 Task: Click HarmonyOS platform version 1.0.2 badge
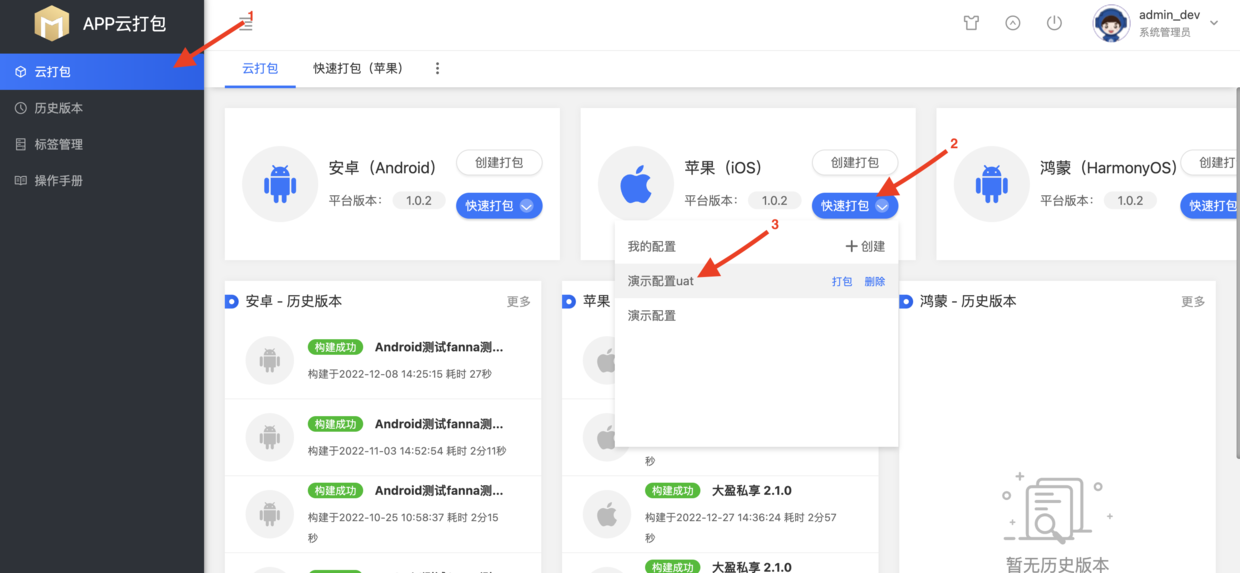(x=1130, y=201)
